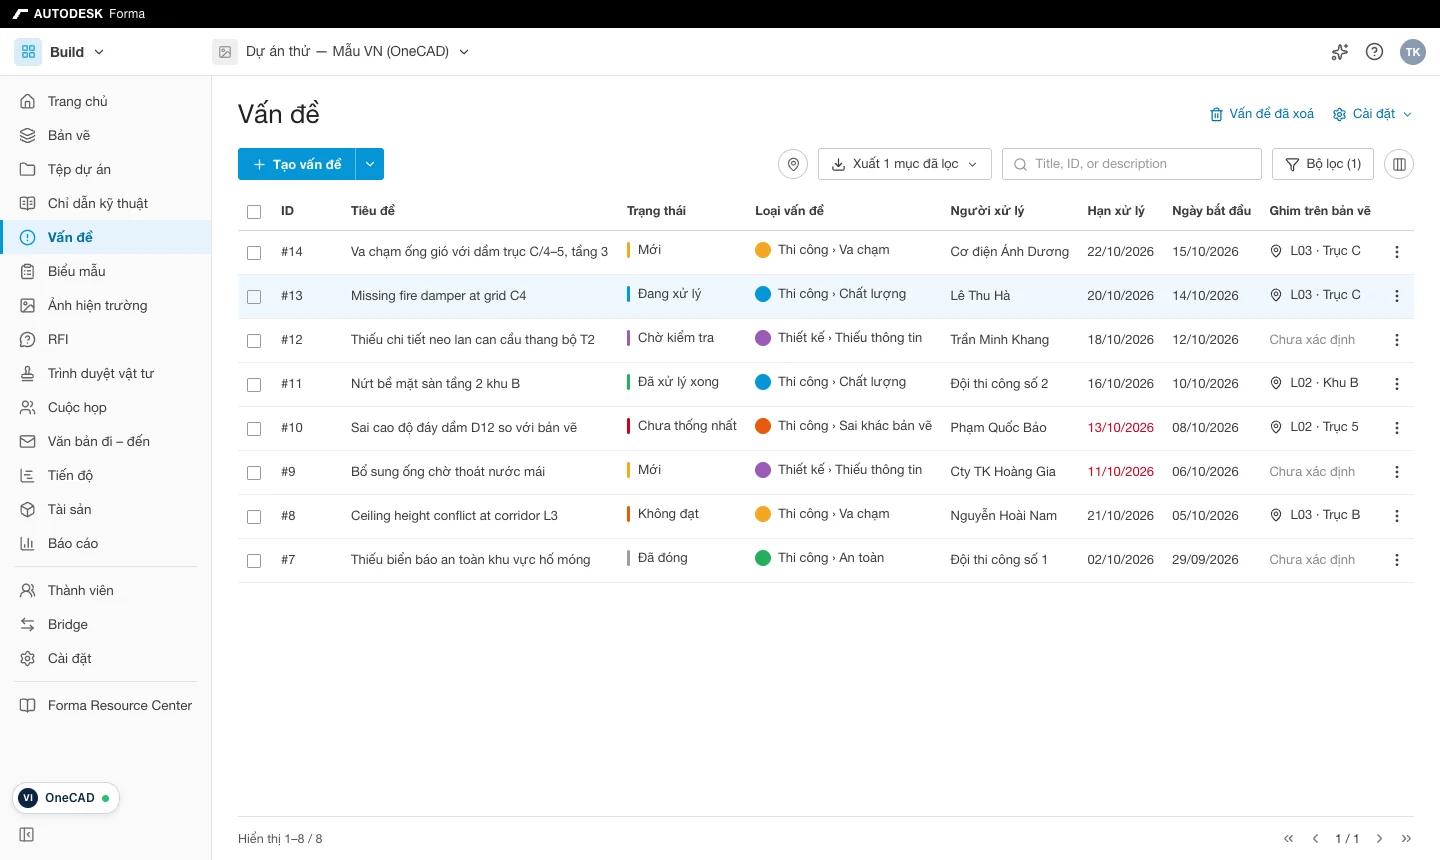The height and width of the screenshot is (860, 1440).
Task: Click the Build module grid icon
Action: 28,52
